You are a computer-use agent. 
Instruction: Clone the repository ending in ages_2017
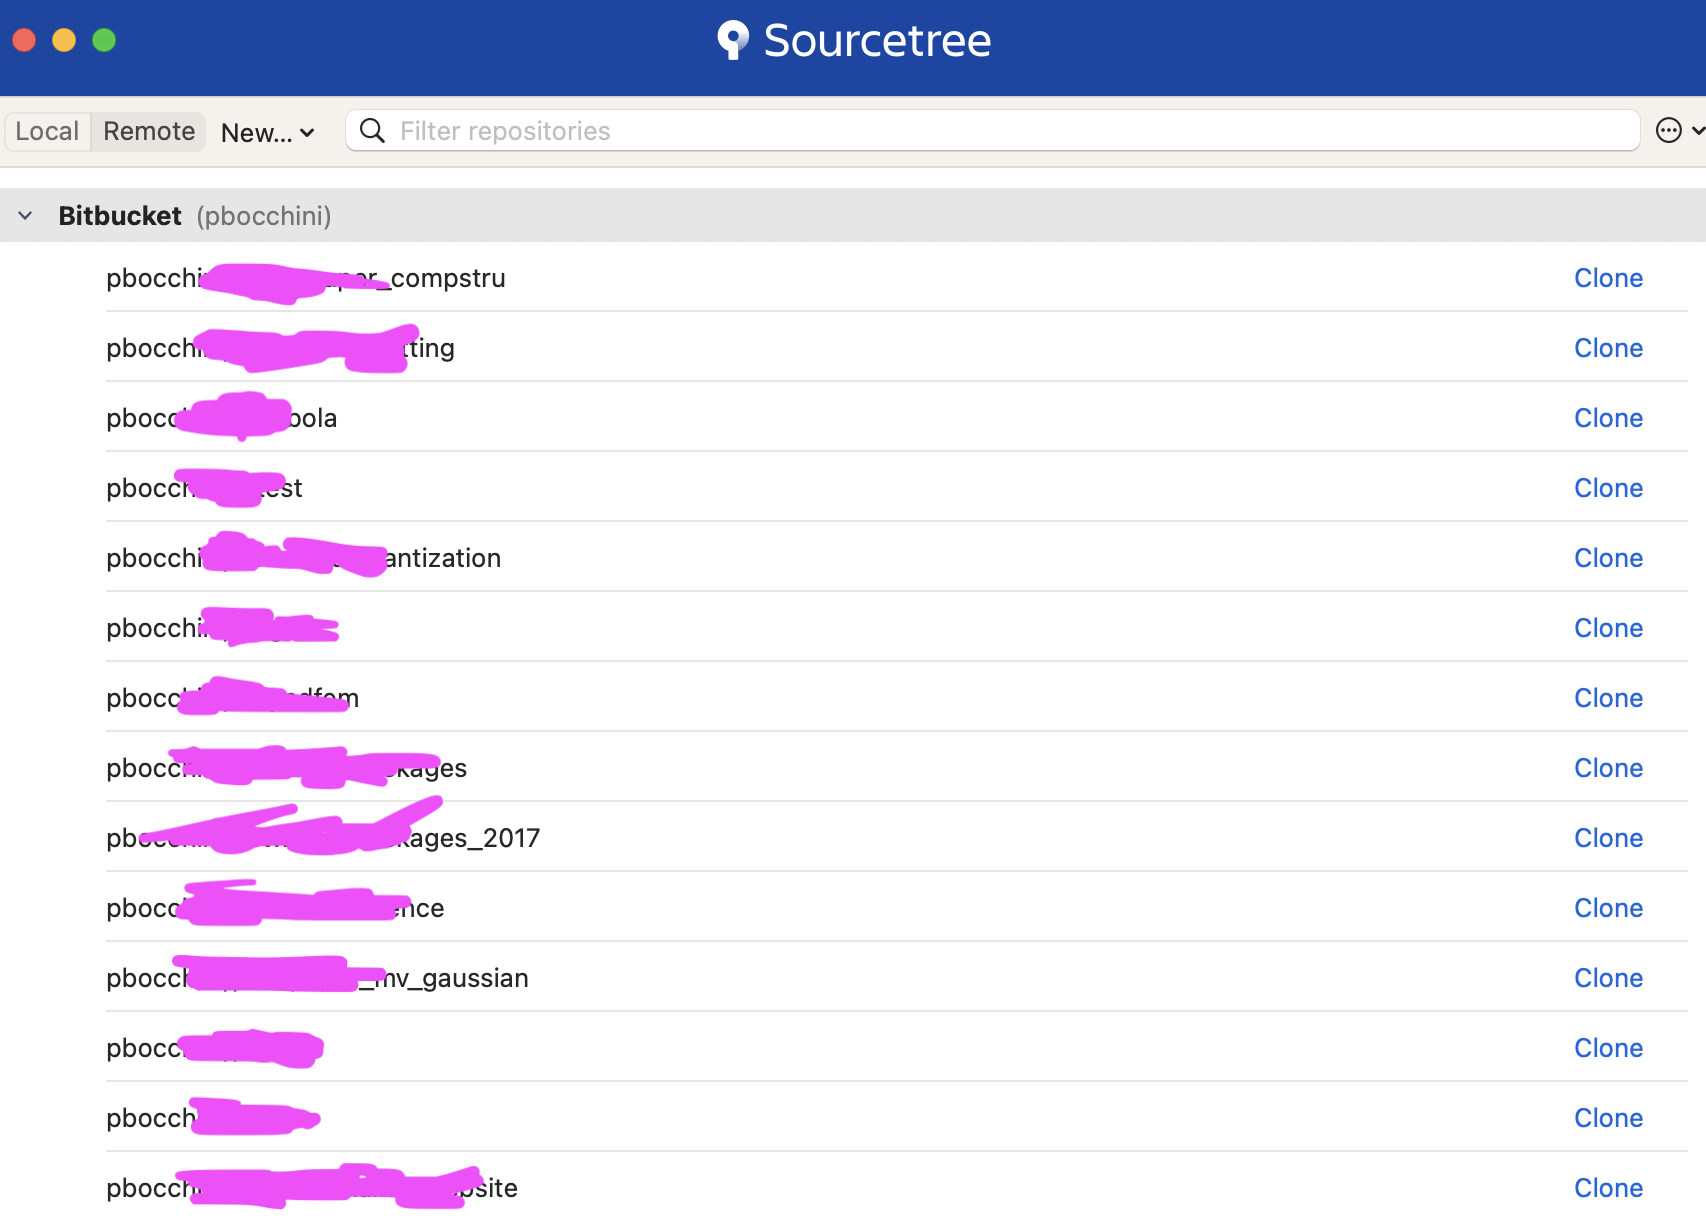pos(1608,838)
